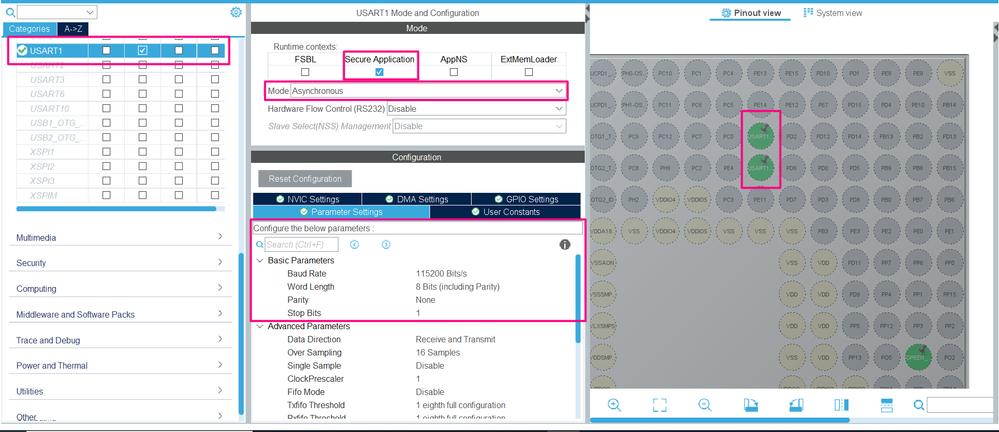Collapse the Basic Parameters section

259,261
